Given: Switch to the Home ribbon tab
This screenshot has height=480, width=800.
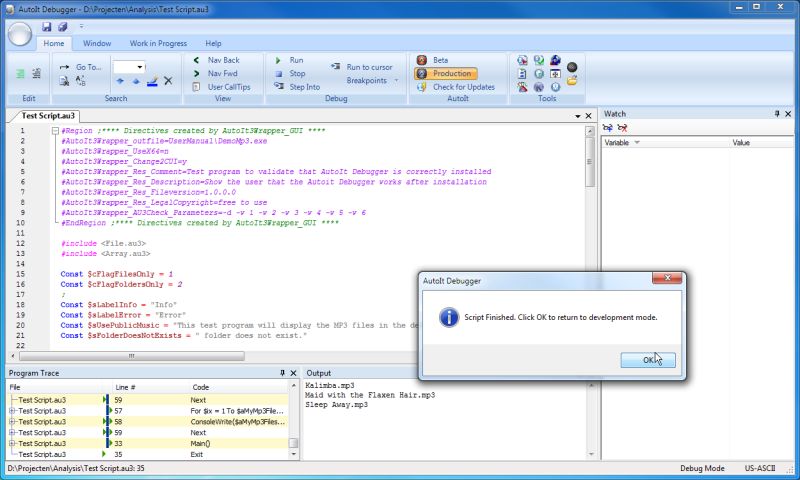Looking at the screenshot, I should [x=54, y=43].
